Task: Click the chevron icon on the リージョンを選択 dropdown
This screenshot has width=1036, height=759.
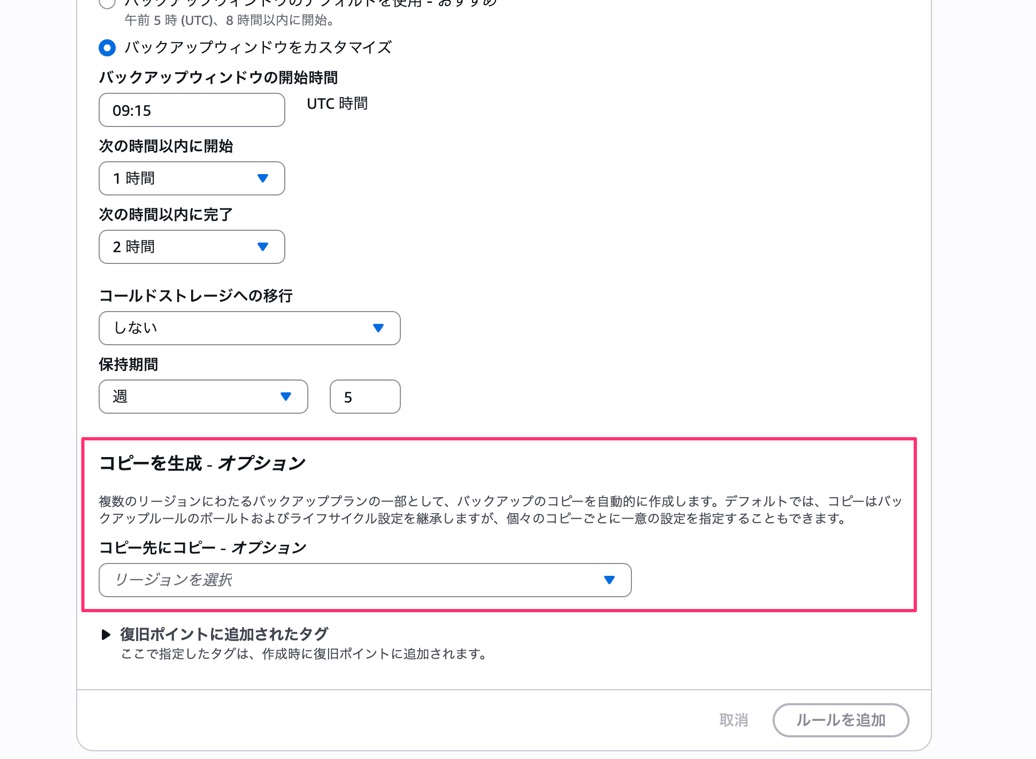Action: [610, 580]
